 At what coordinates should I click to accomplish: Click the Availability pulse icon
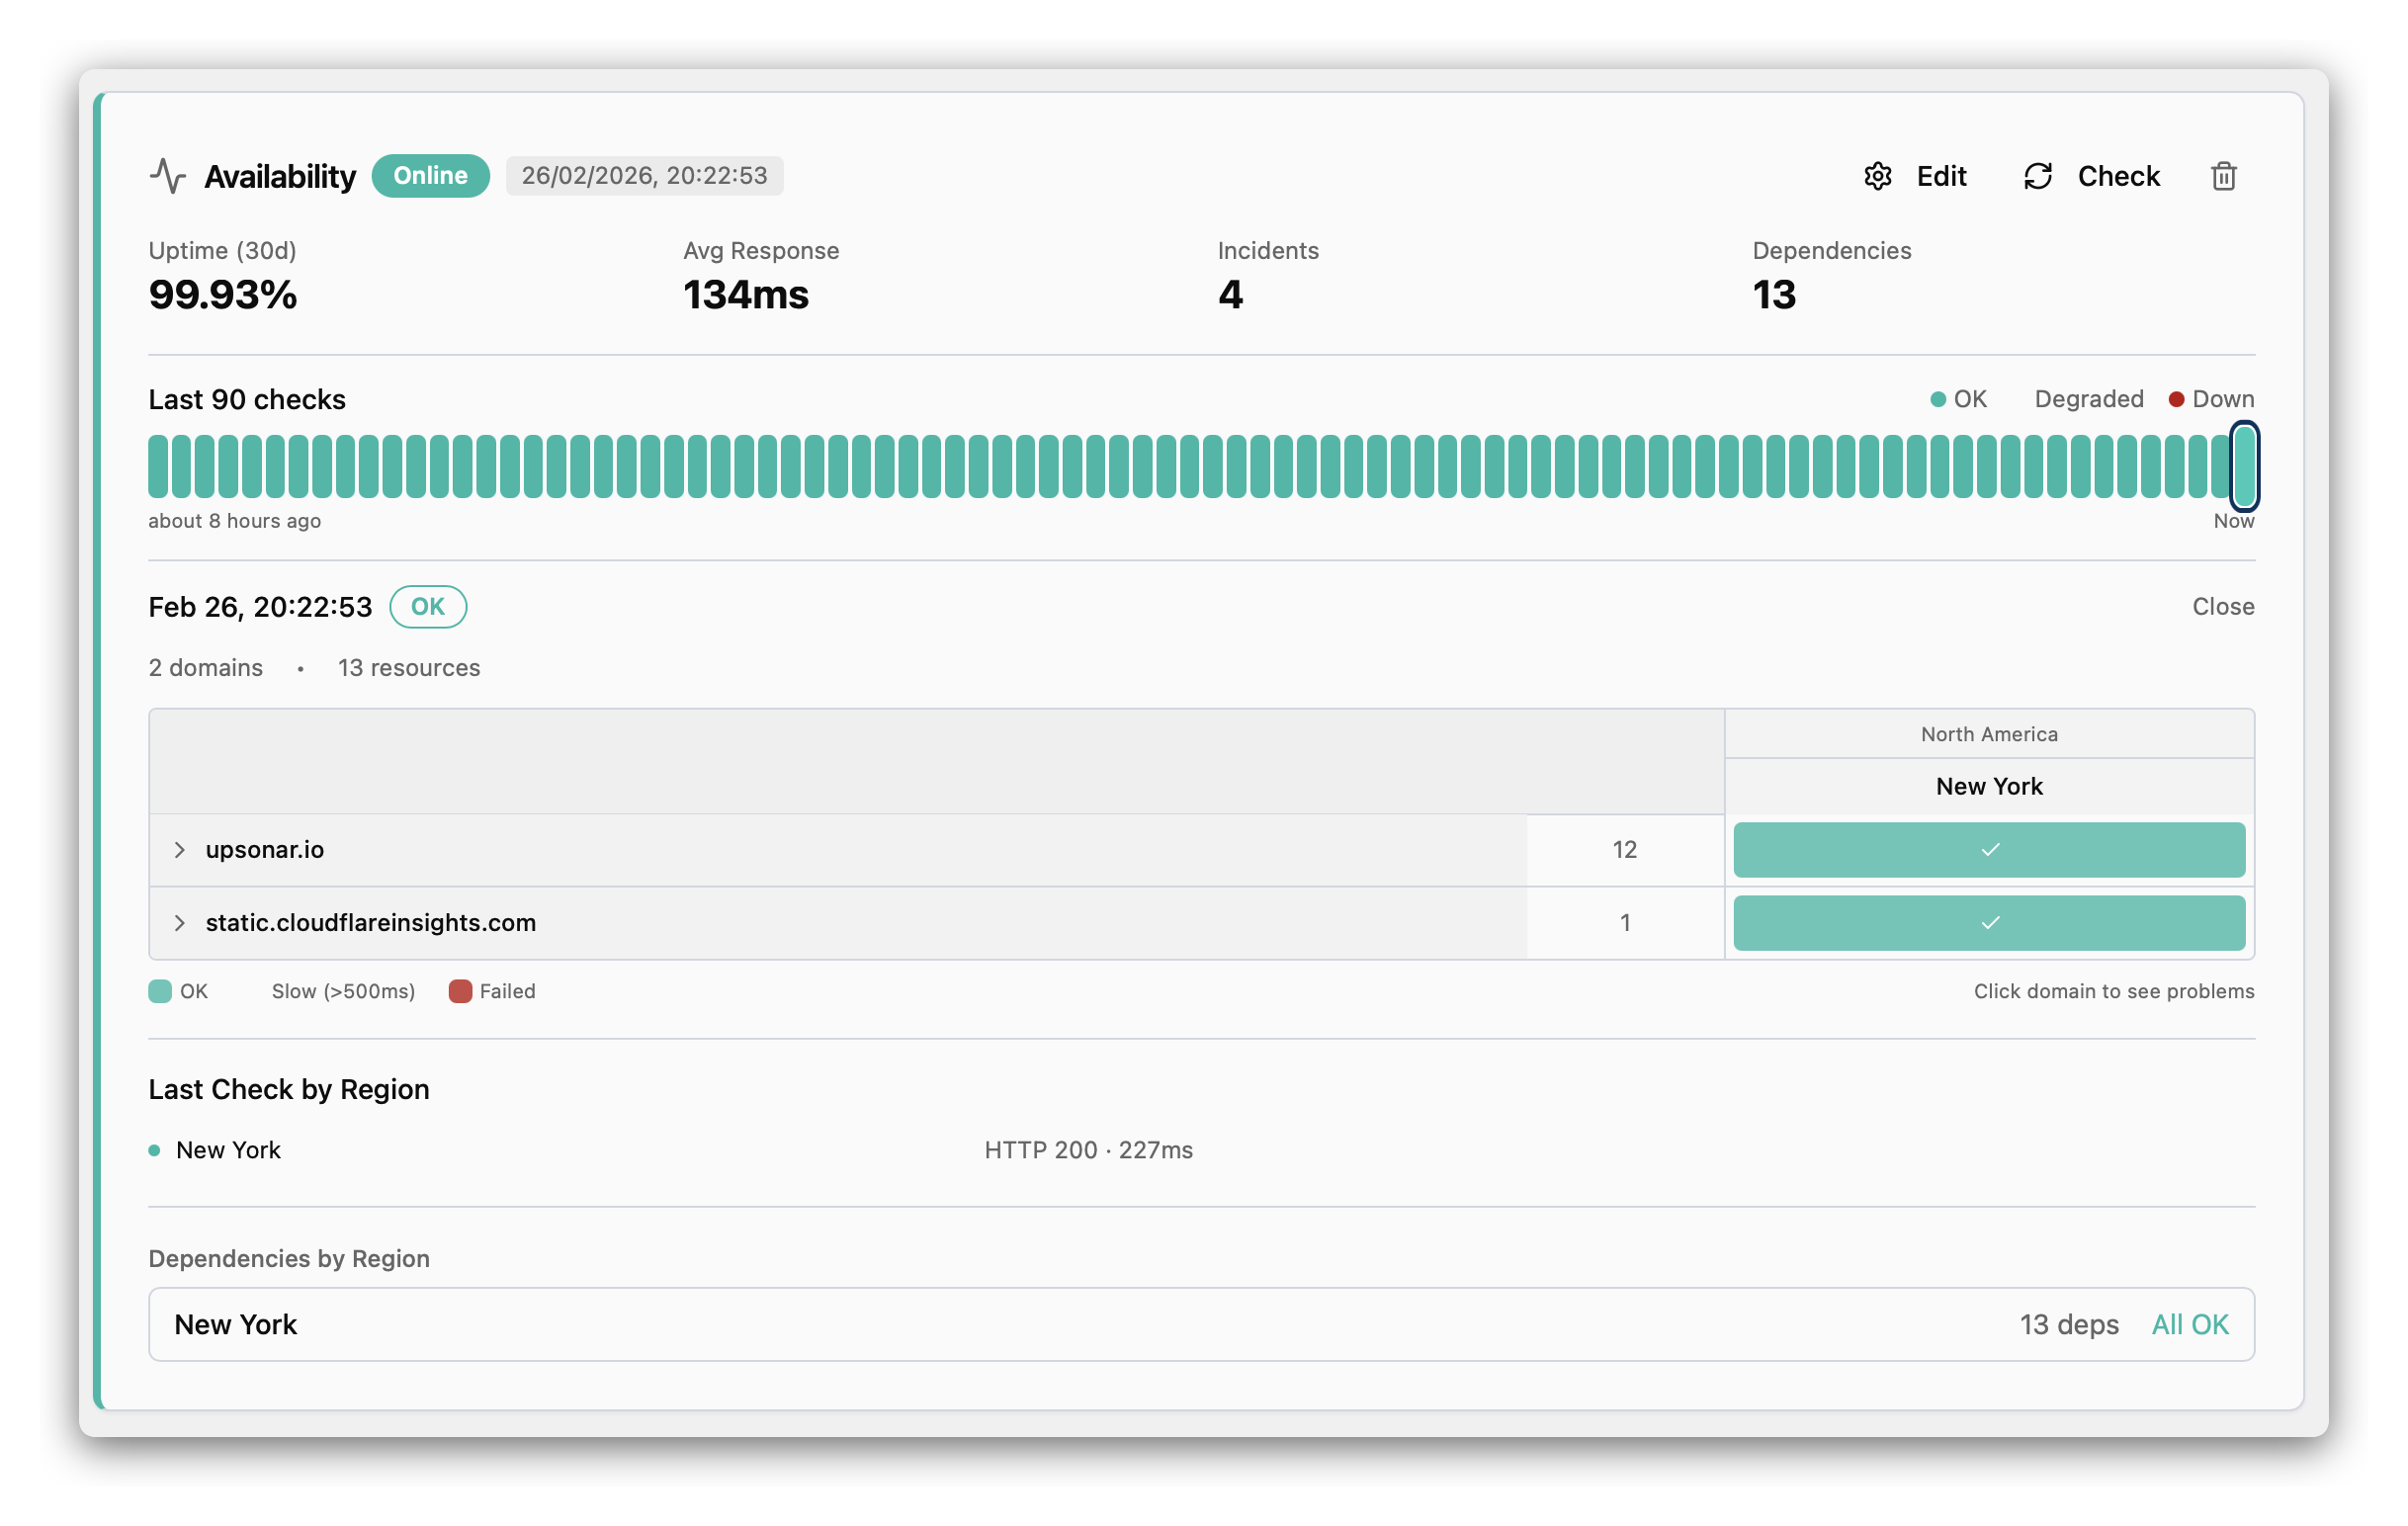point(167,176)
